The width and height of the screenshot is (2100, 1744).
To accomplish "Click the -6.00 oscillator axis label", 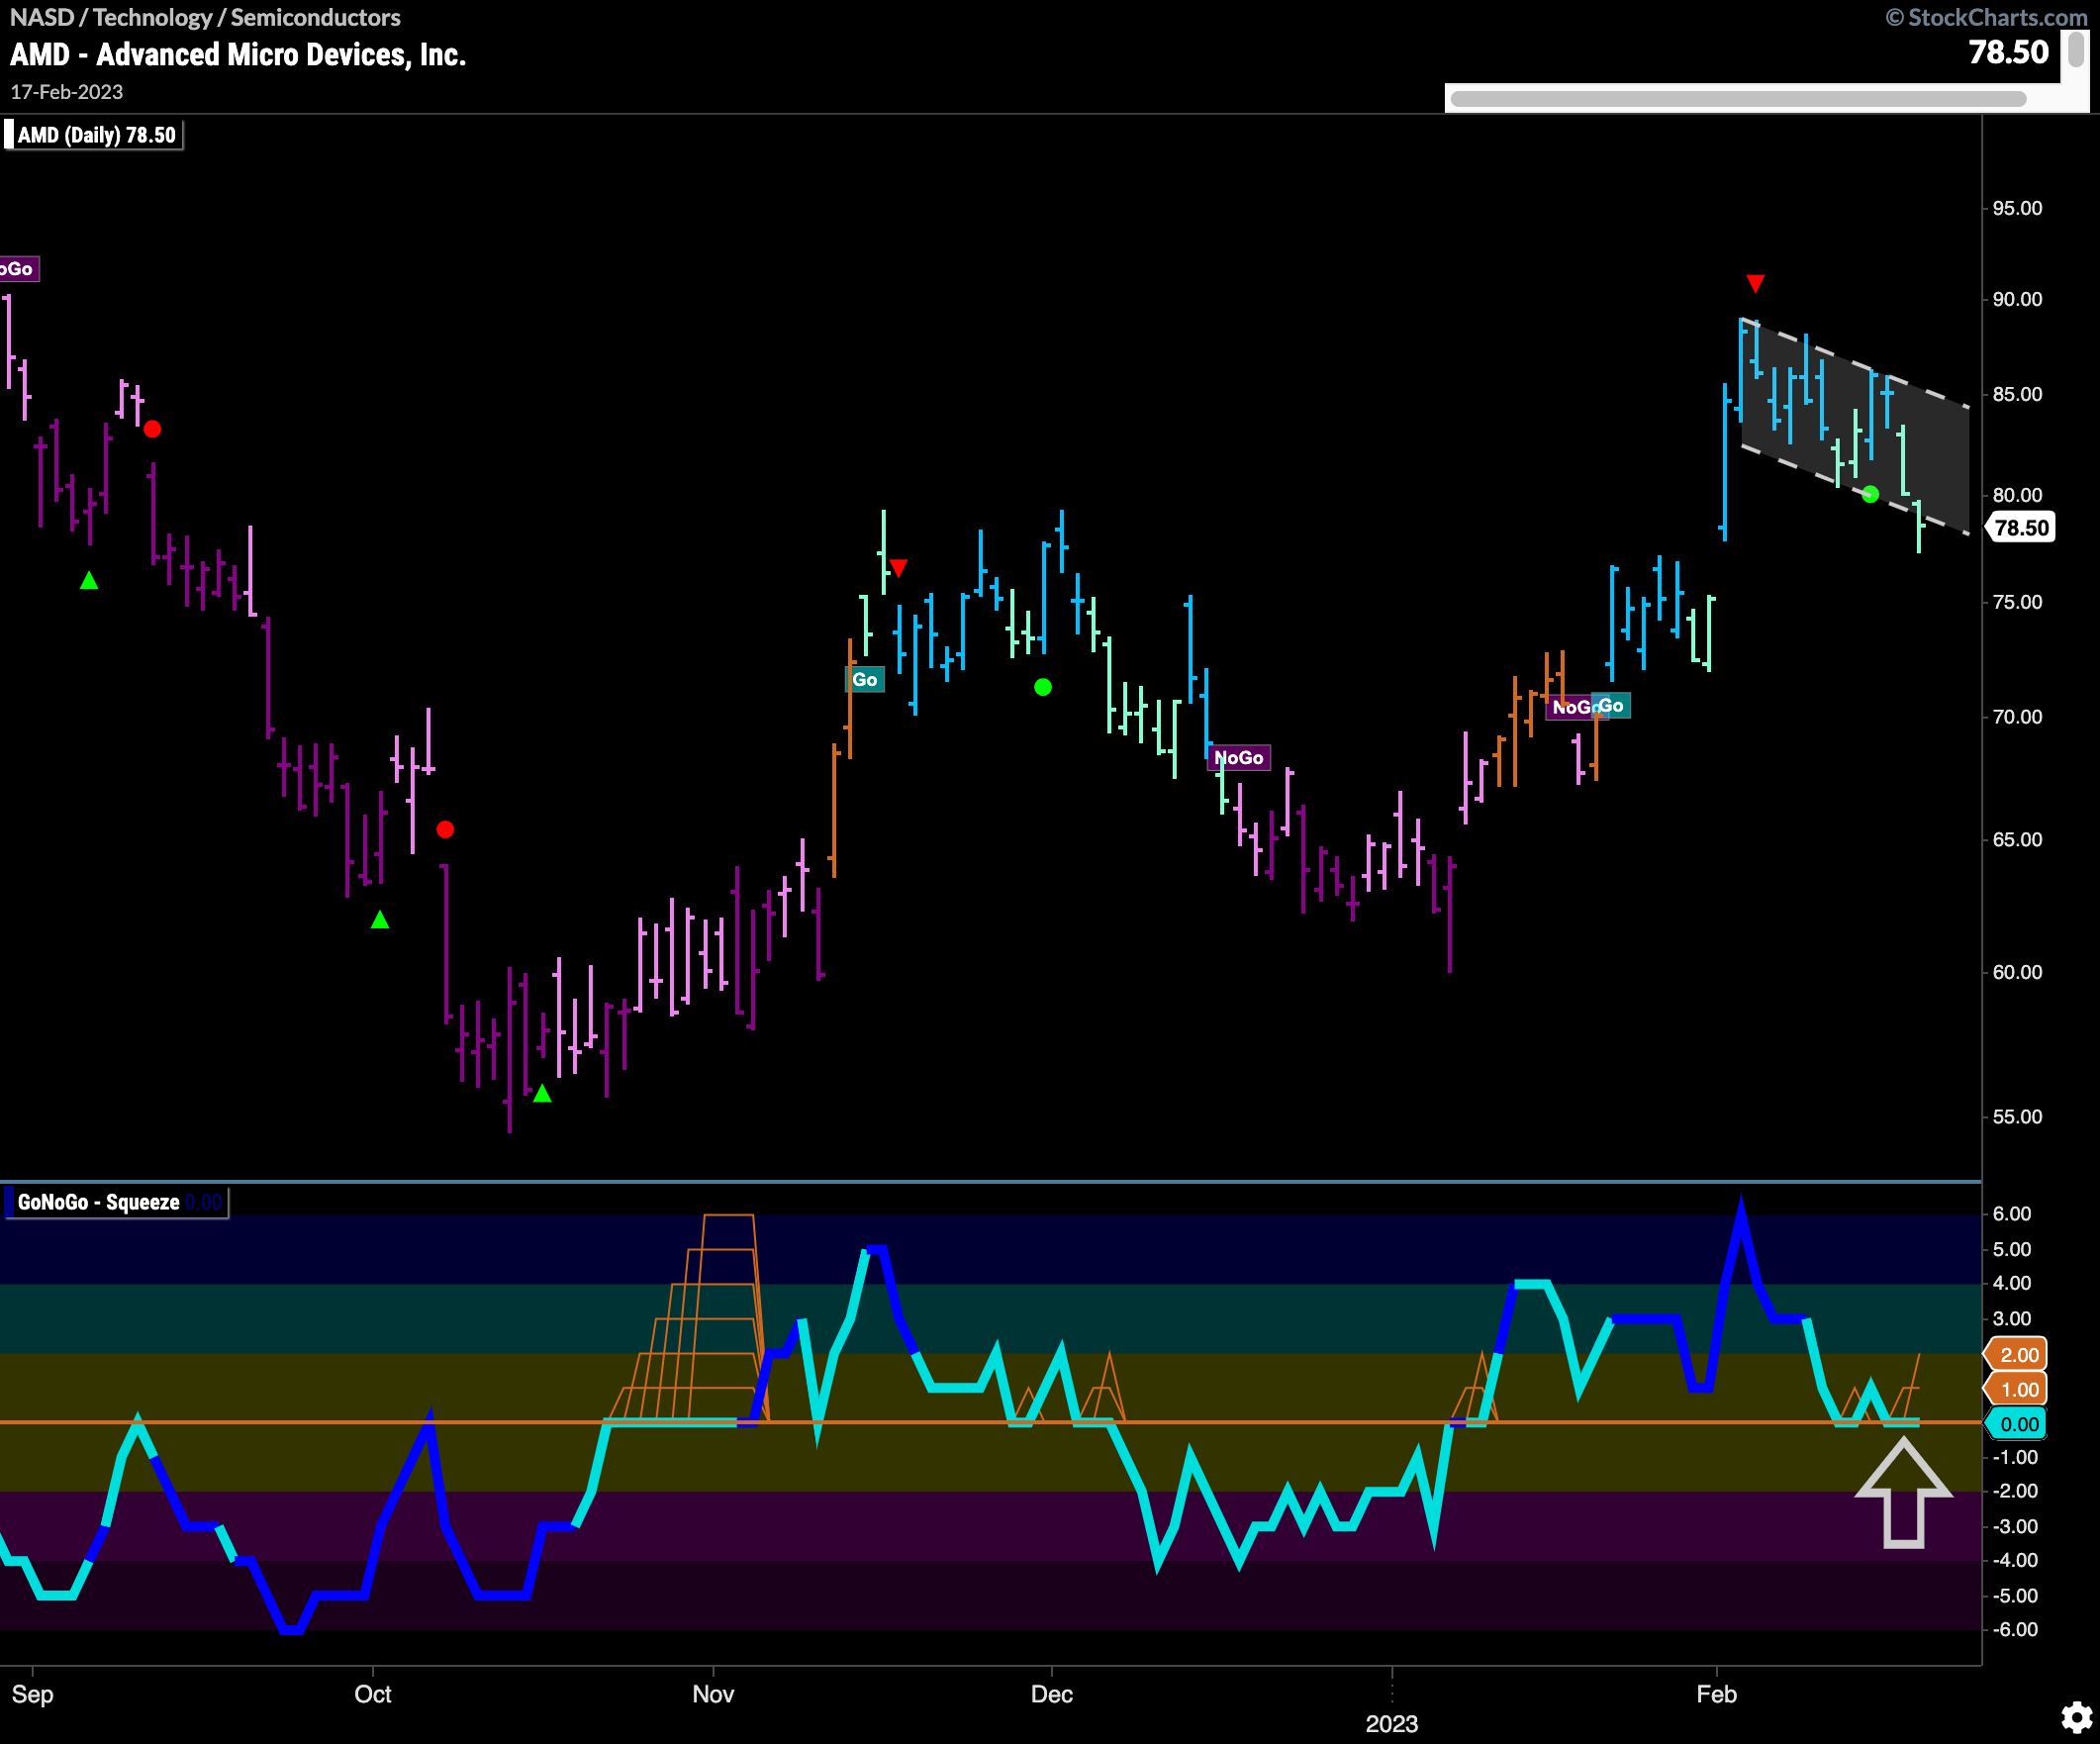I will [2014, 1629].
